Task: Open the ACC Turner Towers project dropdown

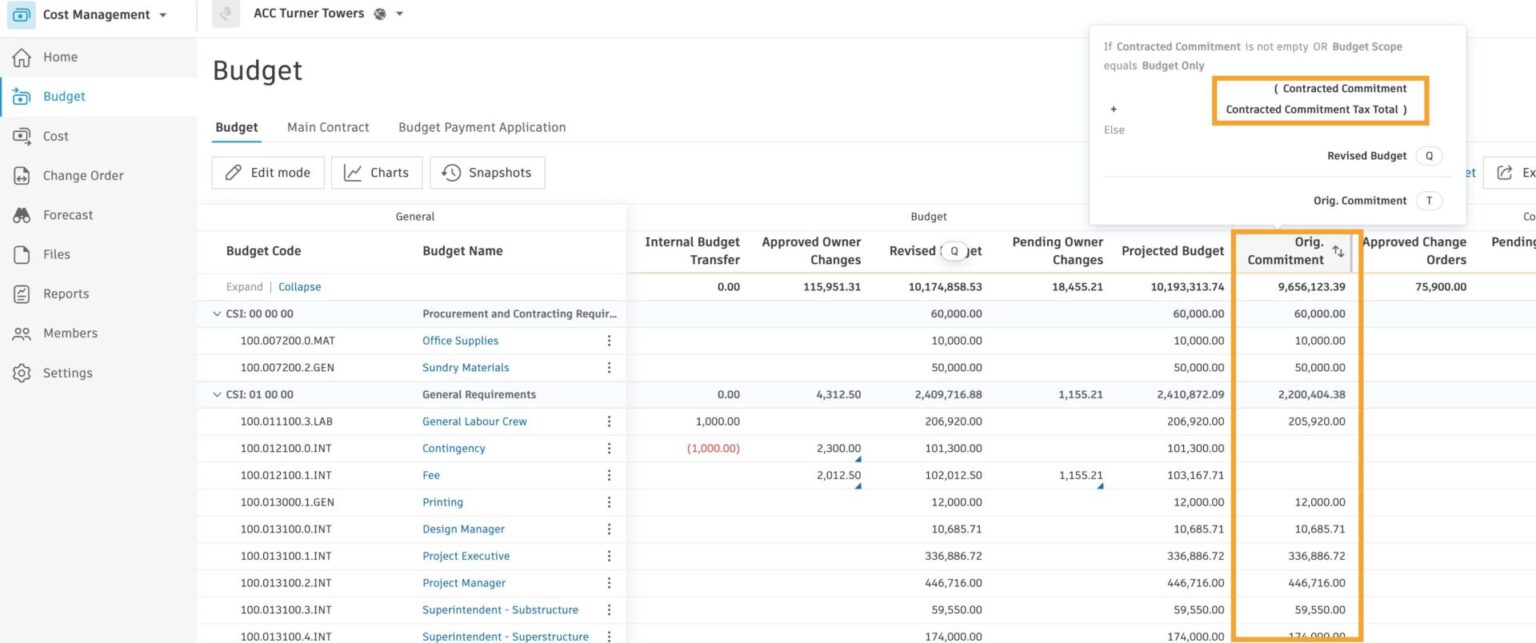Action: (x=398, y=13)
